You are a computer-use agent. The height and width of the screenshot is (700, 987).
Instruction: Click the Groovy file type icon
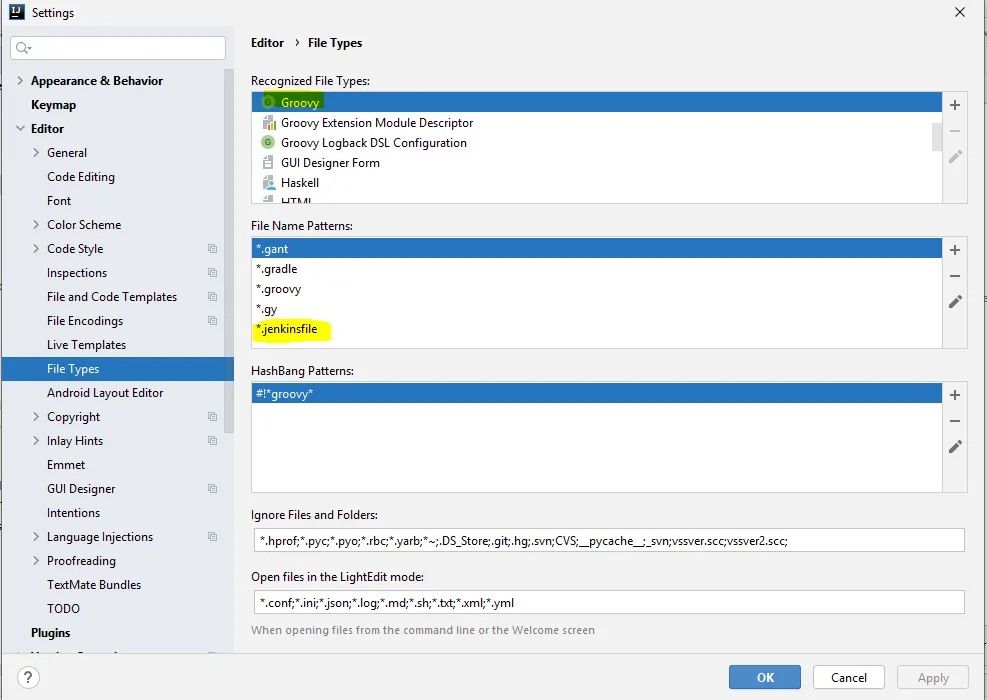[268, 102]
